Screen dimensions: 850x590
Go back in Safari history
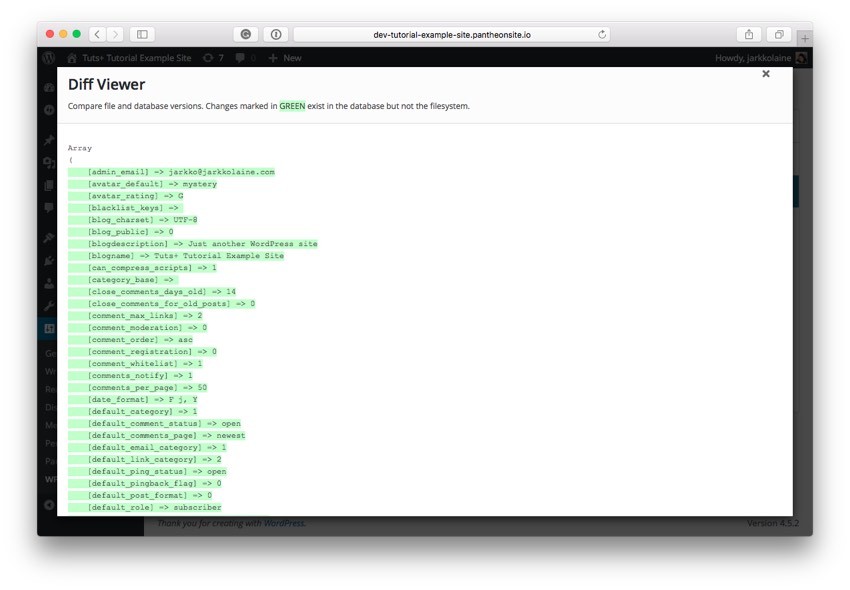pyautogui.click(x=97, y=34)
